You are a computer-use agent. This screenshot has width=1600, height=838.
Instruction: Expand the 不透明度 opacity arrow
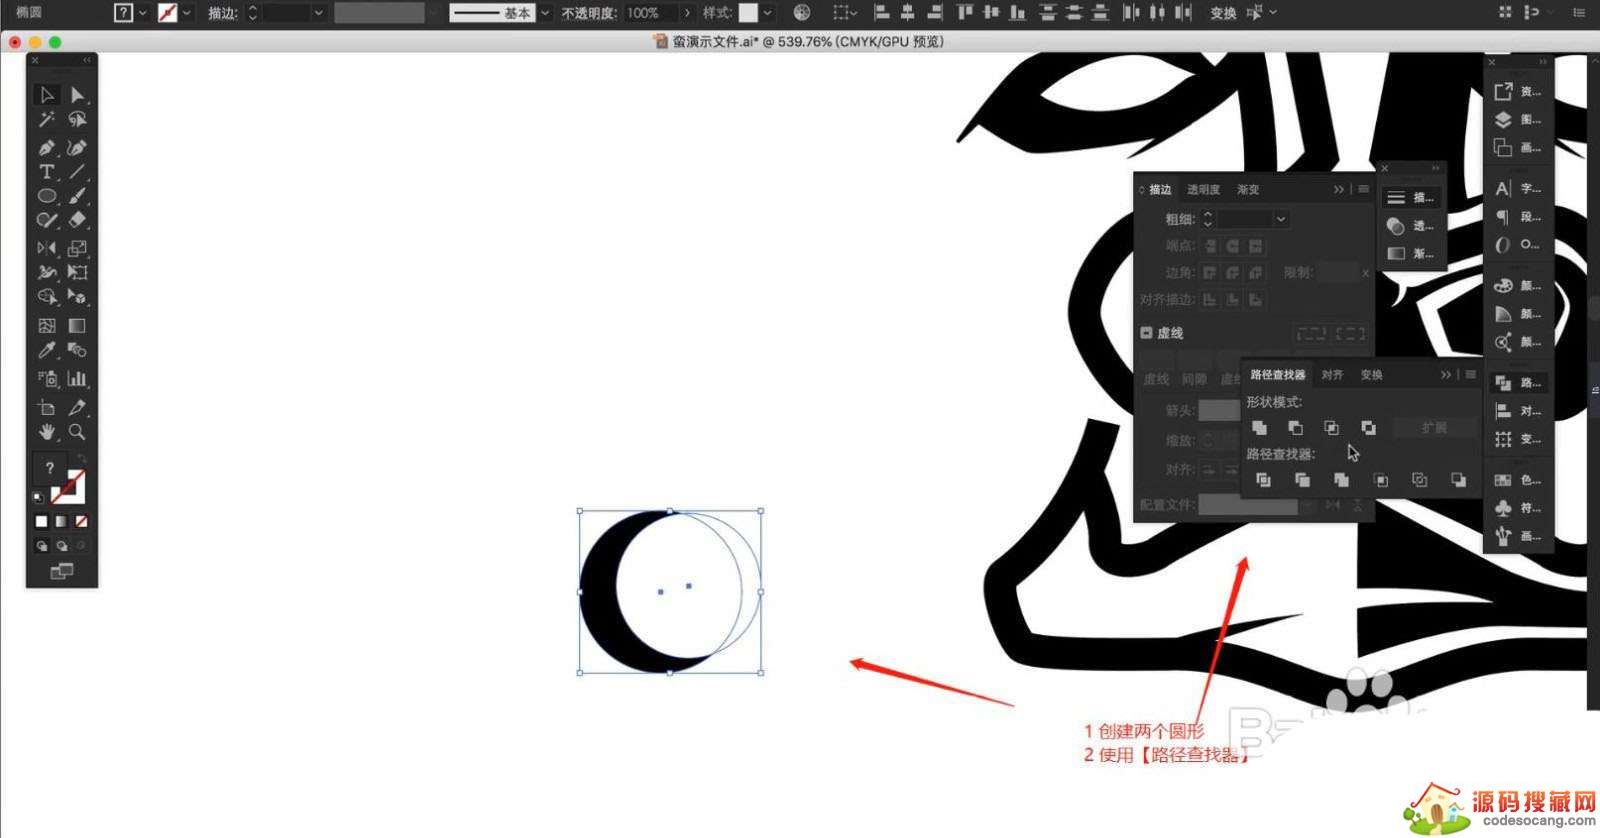pos(687,13)
